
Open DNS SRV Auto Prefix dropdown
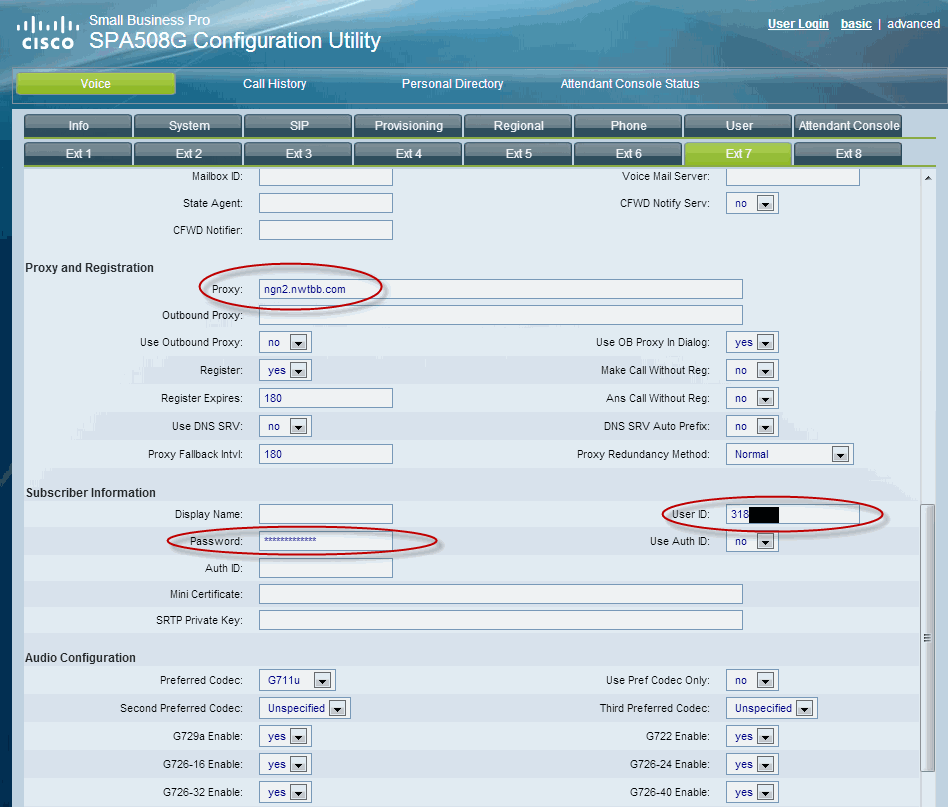(x=752, y=426)
